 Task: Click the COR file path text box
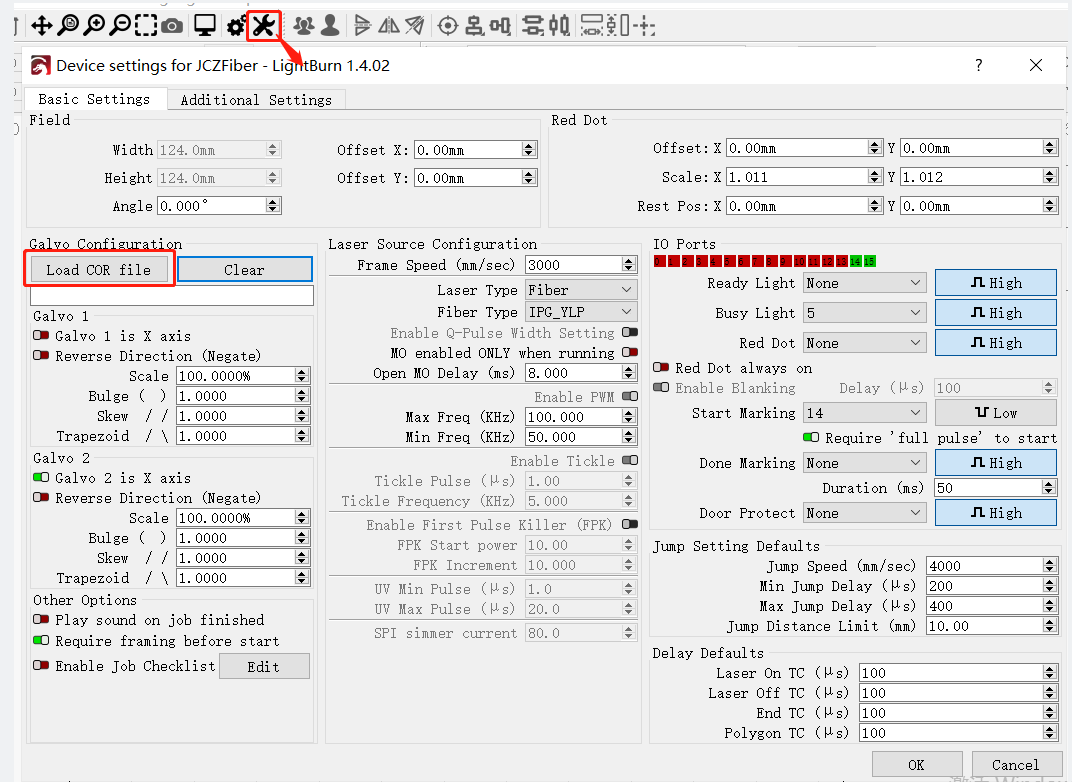click(172, 295)
